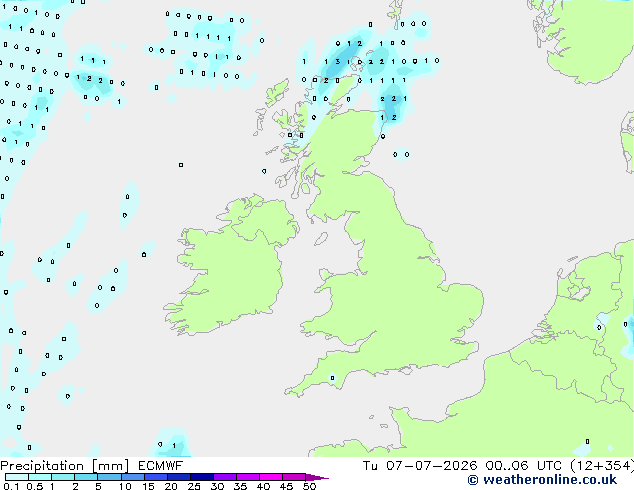Click the legend label '35'

pos(240,486)
